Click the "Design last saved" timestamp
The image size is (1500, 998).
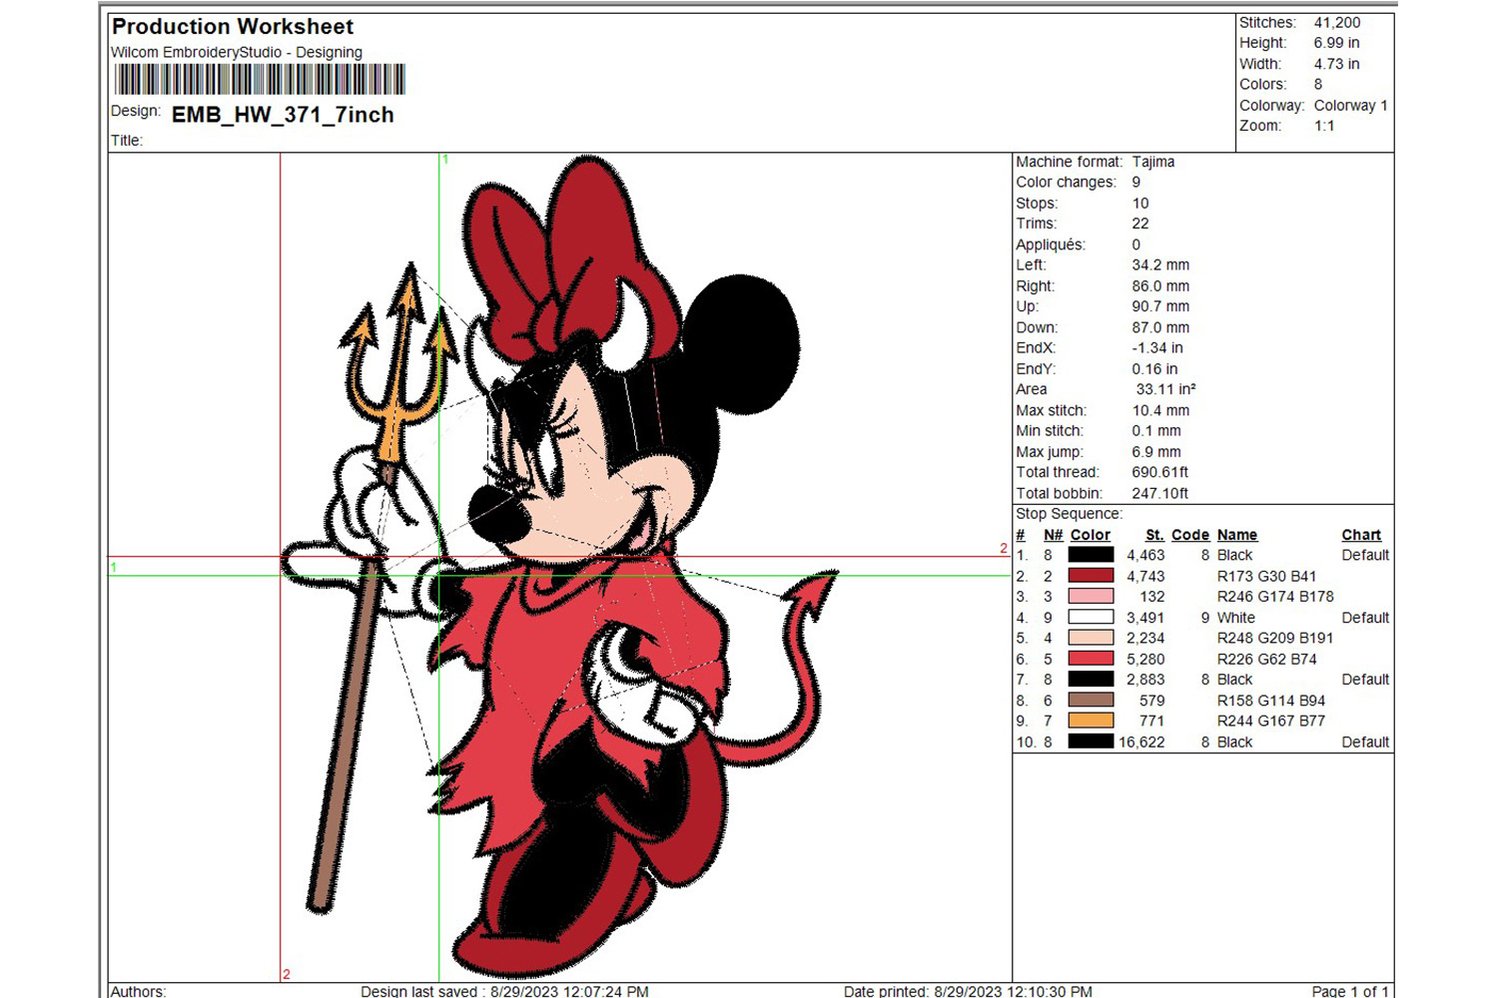pos(505,991)
